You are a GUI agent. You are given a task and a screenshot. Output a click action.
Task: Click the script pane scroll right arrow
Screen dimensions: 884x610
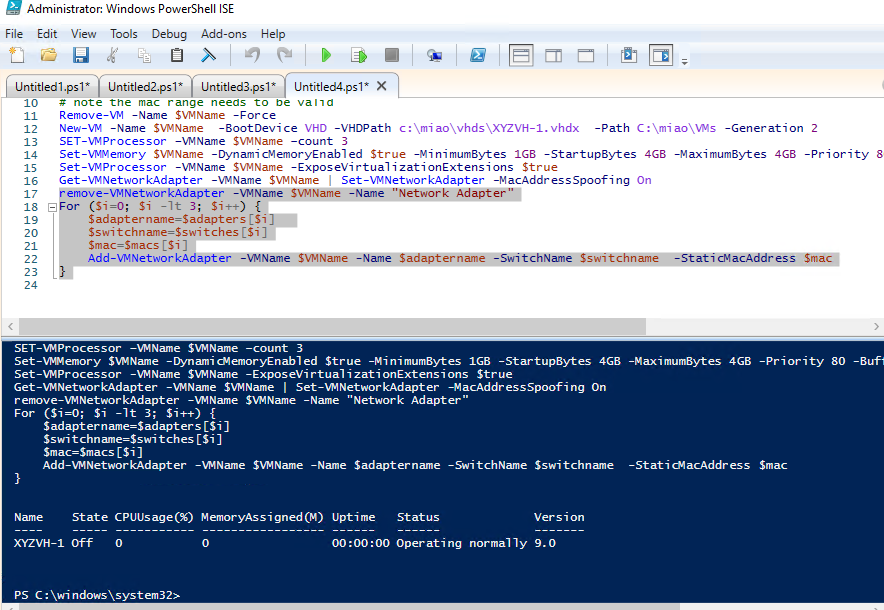tap(876, 326)
